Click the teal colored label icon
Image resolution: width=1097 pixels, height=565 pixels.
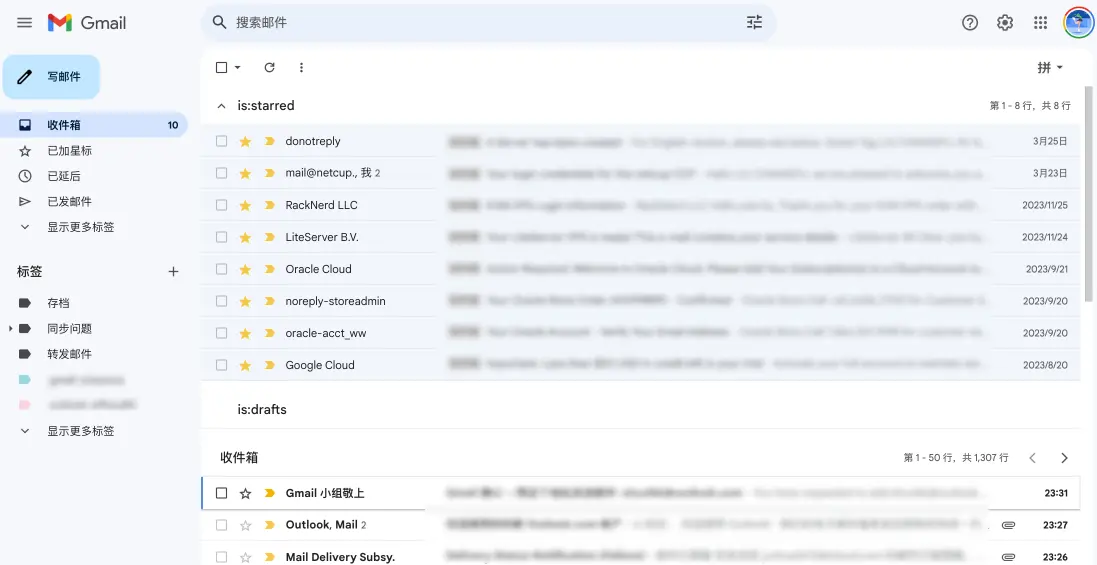click(24, 380)
